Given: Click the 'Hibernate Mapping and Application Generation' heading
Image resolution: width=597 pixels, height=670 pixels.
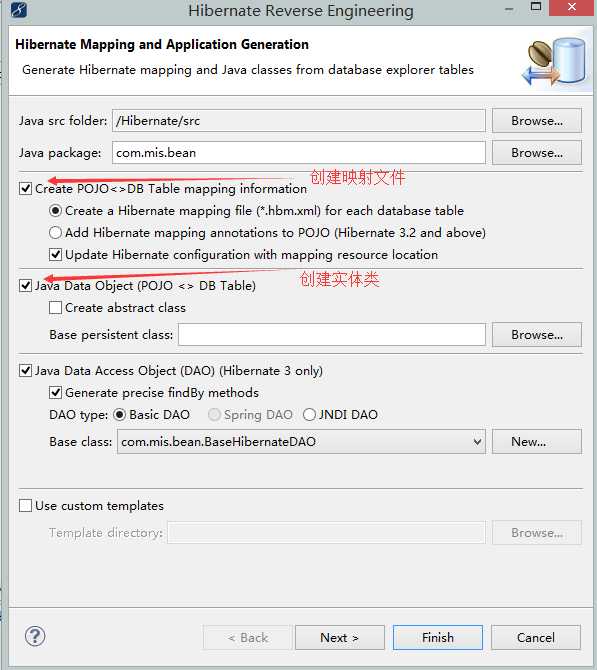Looking at the screenshot, I should point(162,45).
